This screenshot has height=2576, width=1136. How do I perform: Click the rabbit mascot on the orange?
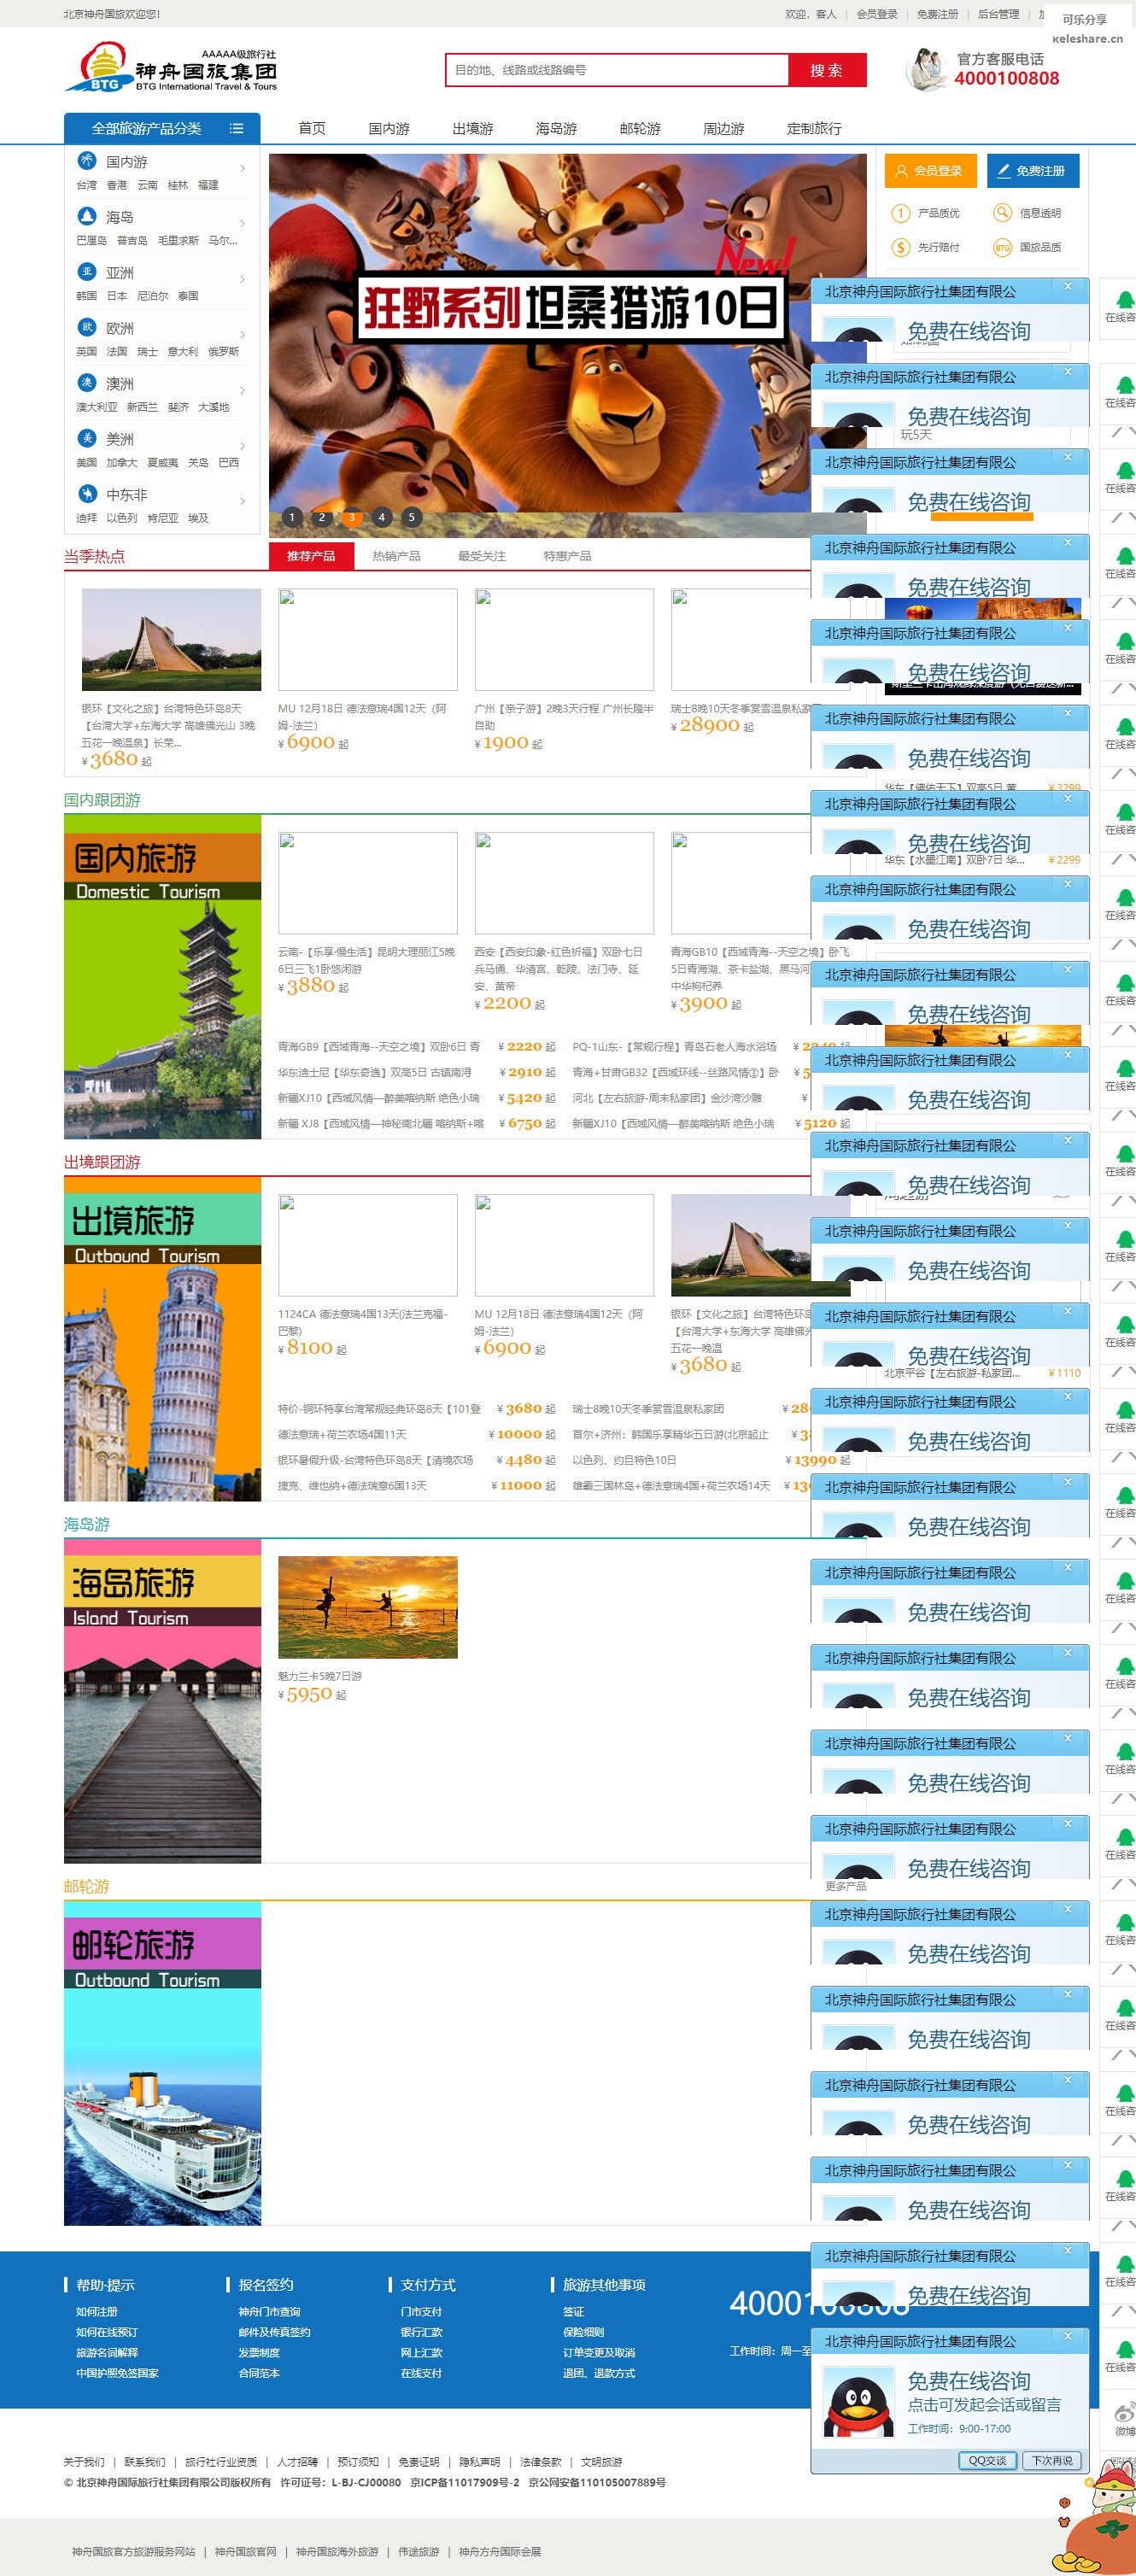(x=1114, y=2487)
